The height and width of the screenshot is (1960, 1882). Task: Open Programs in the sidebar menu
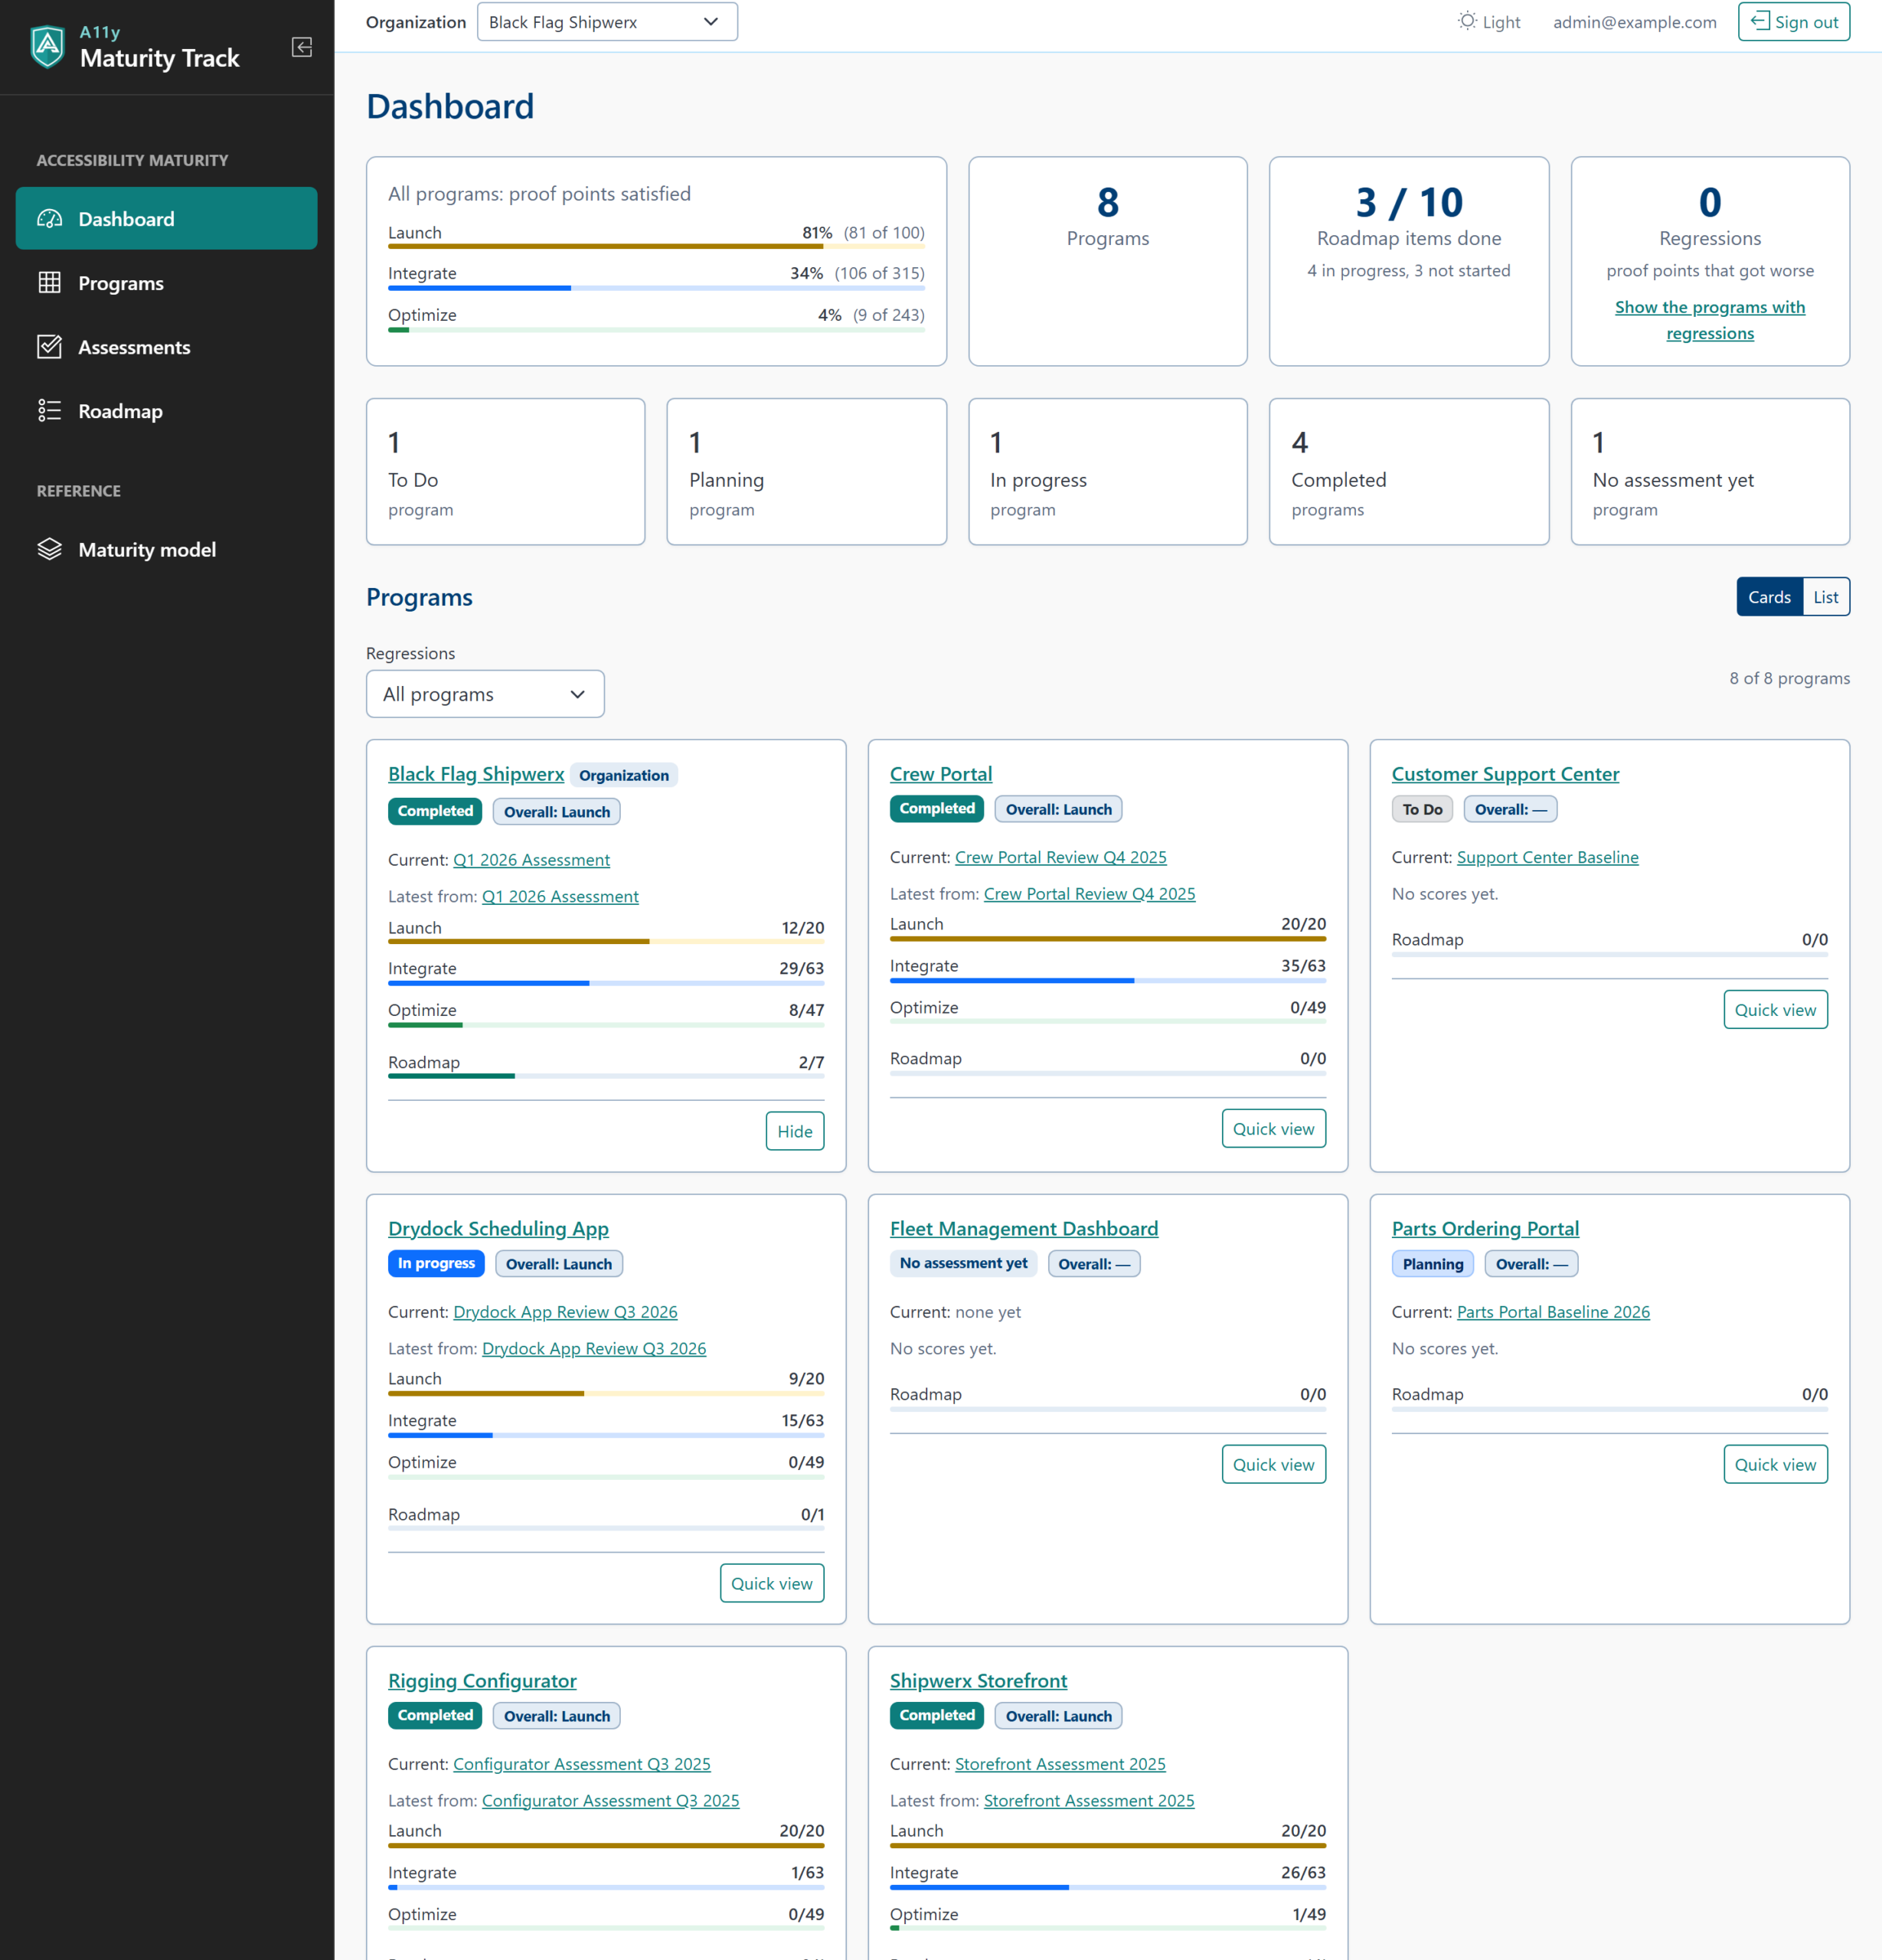coord(166,282)
